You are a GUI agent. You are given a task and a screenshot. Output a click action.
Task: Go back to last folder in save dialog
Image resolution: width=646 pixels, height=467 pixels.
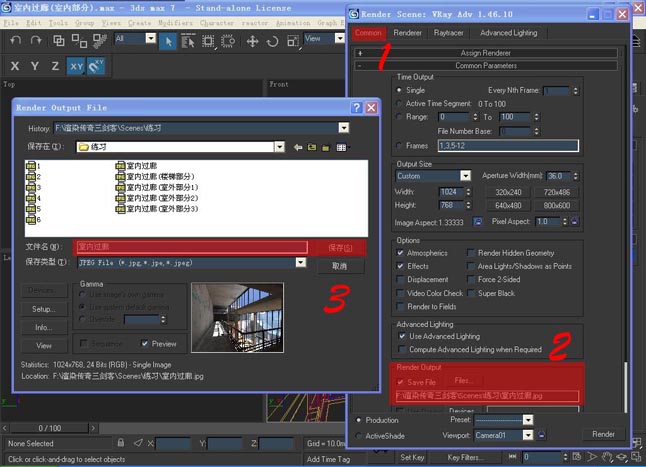click(x=298, y=147)
